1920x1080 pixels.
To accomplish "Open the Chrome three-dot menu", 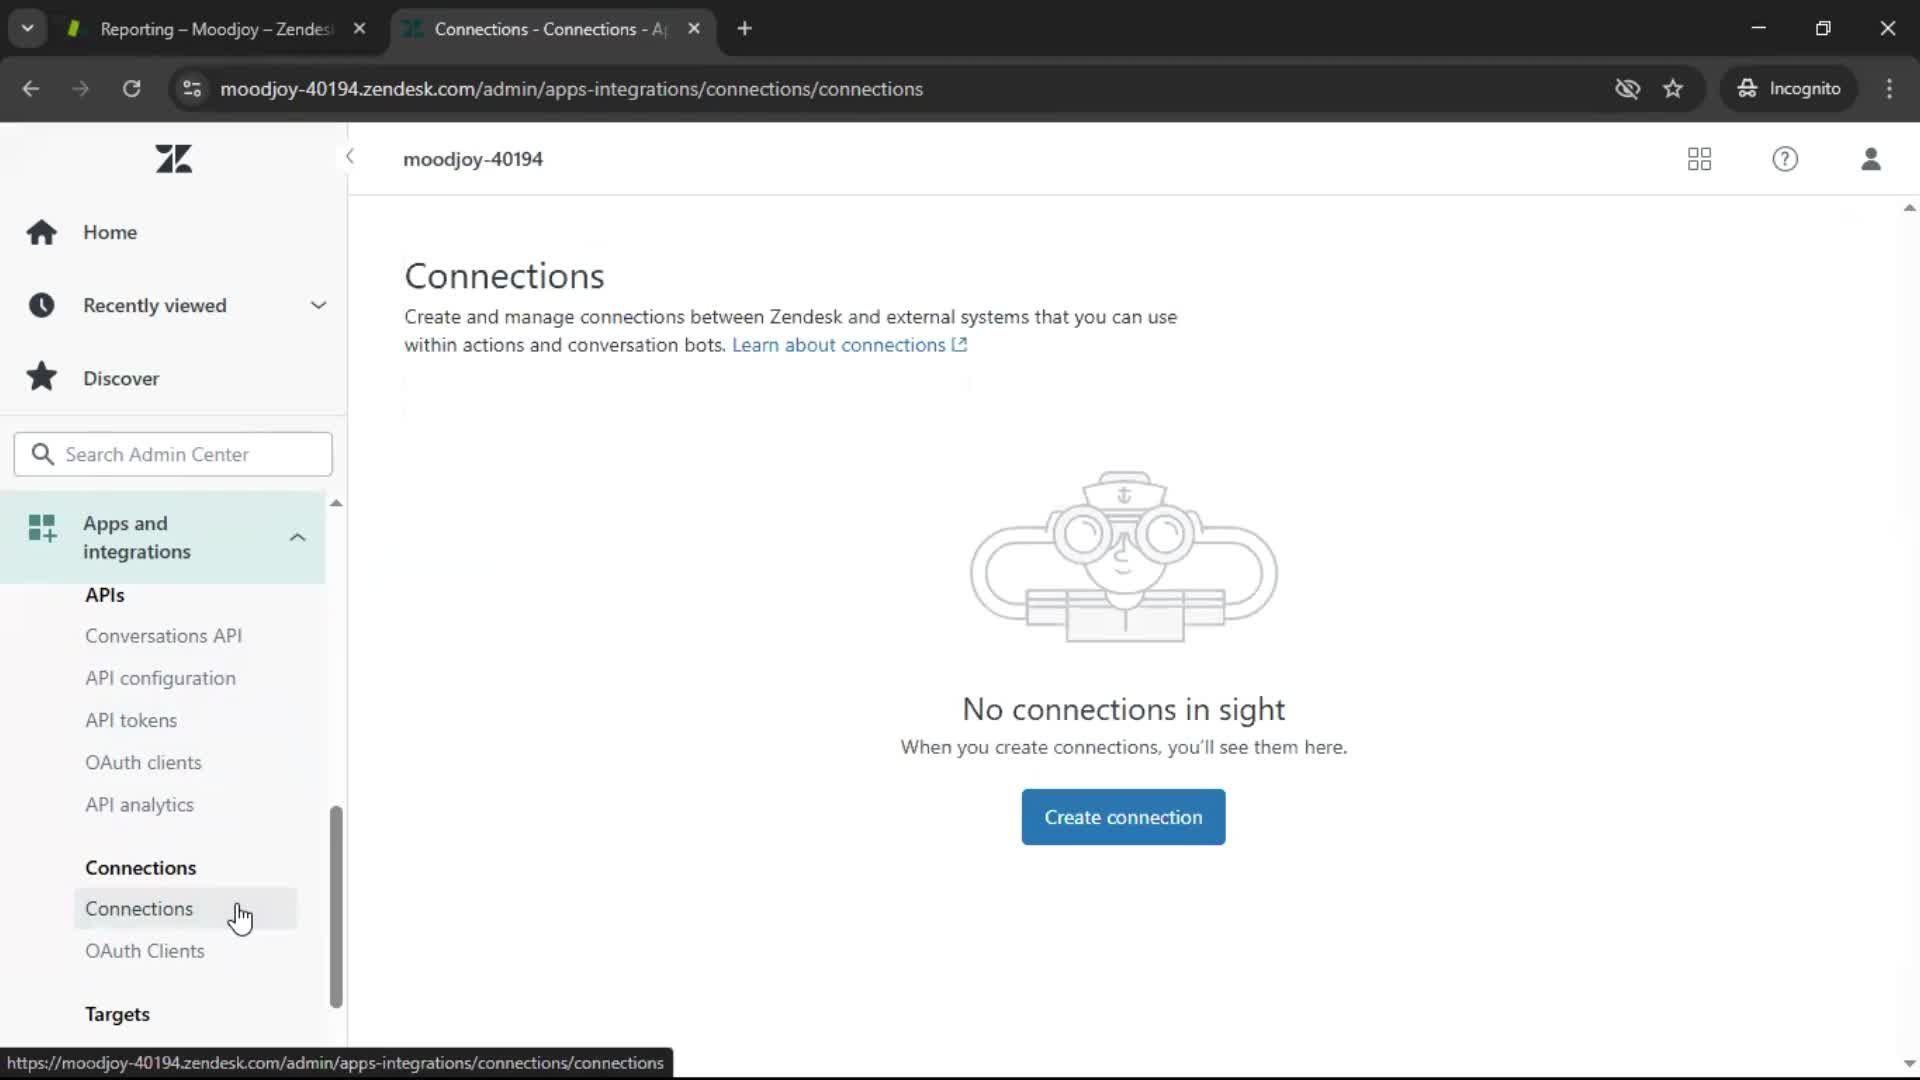I will 1889,89.
